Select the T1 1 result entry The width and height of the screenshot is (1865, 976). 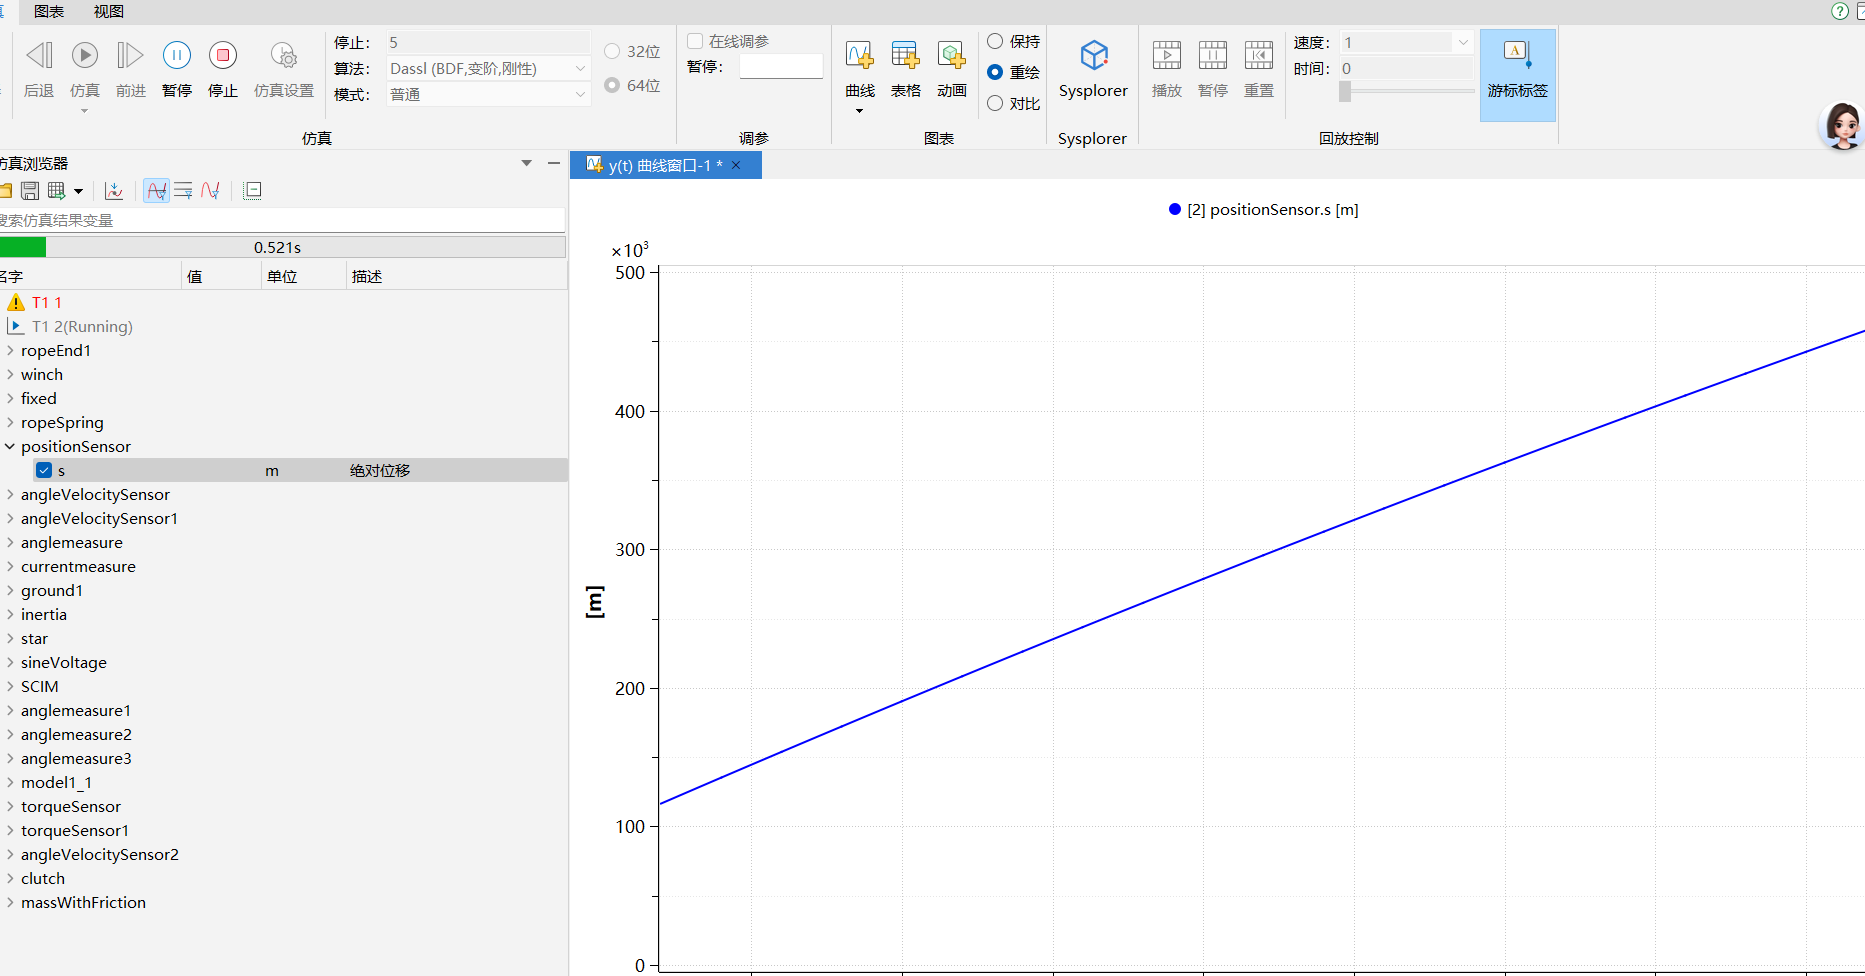(47, 302)
